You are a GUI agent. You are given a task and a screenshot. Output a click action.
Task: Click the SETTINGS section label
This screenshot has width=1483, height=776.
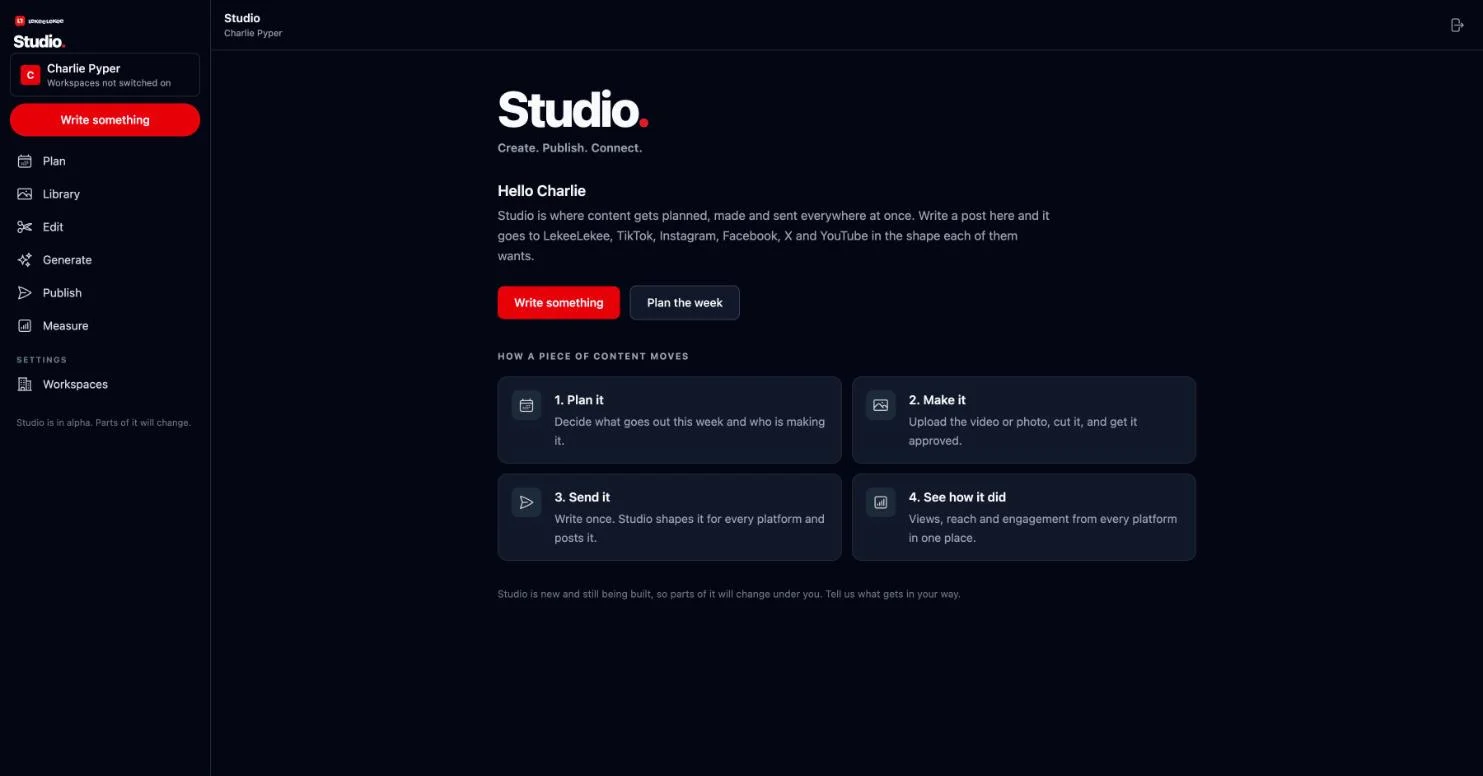pyautogui.click(x=42, y=360)
